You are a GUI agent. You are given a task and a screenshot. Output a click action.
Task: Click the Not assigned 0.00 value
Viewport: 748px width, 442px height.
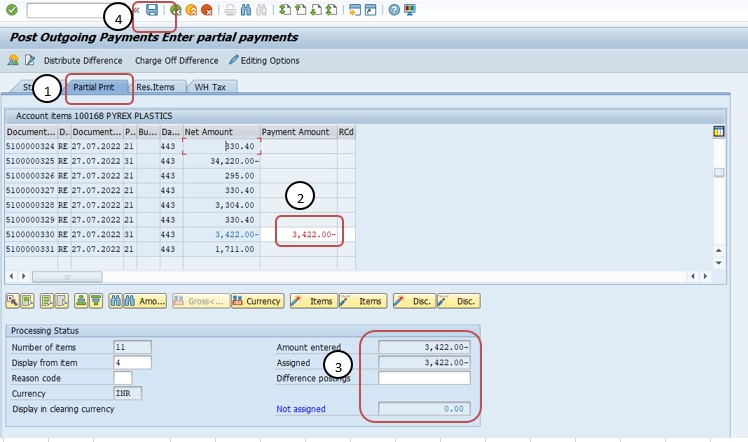pyautogui.click(x=424, y=409)
